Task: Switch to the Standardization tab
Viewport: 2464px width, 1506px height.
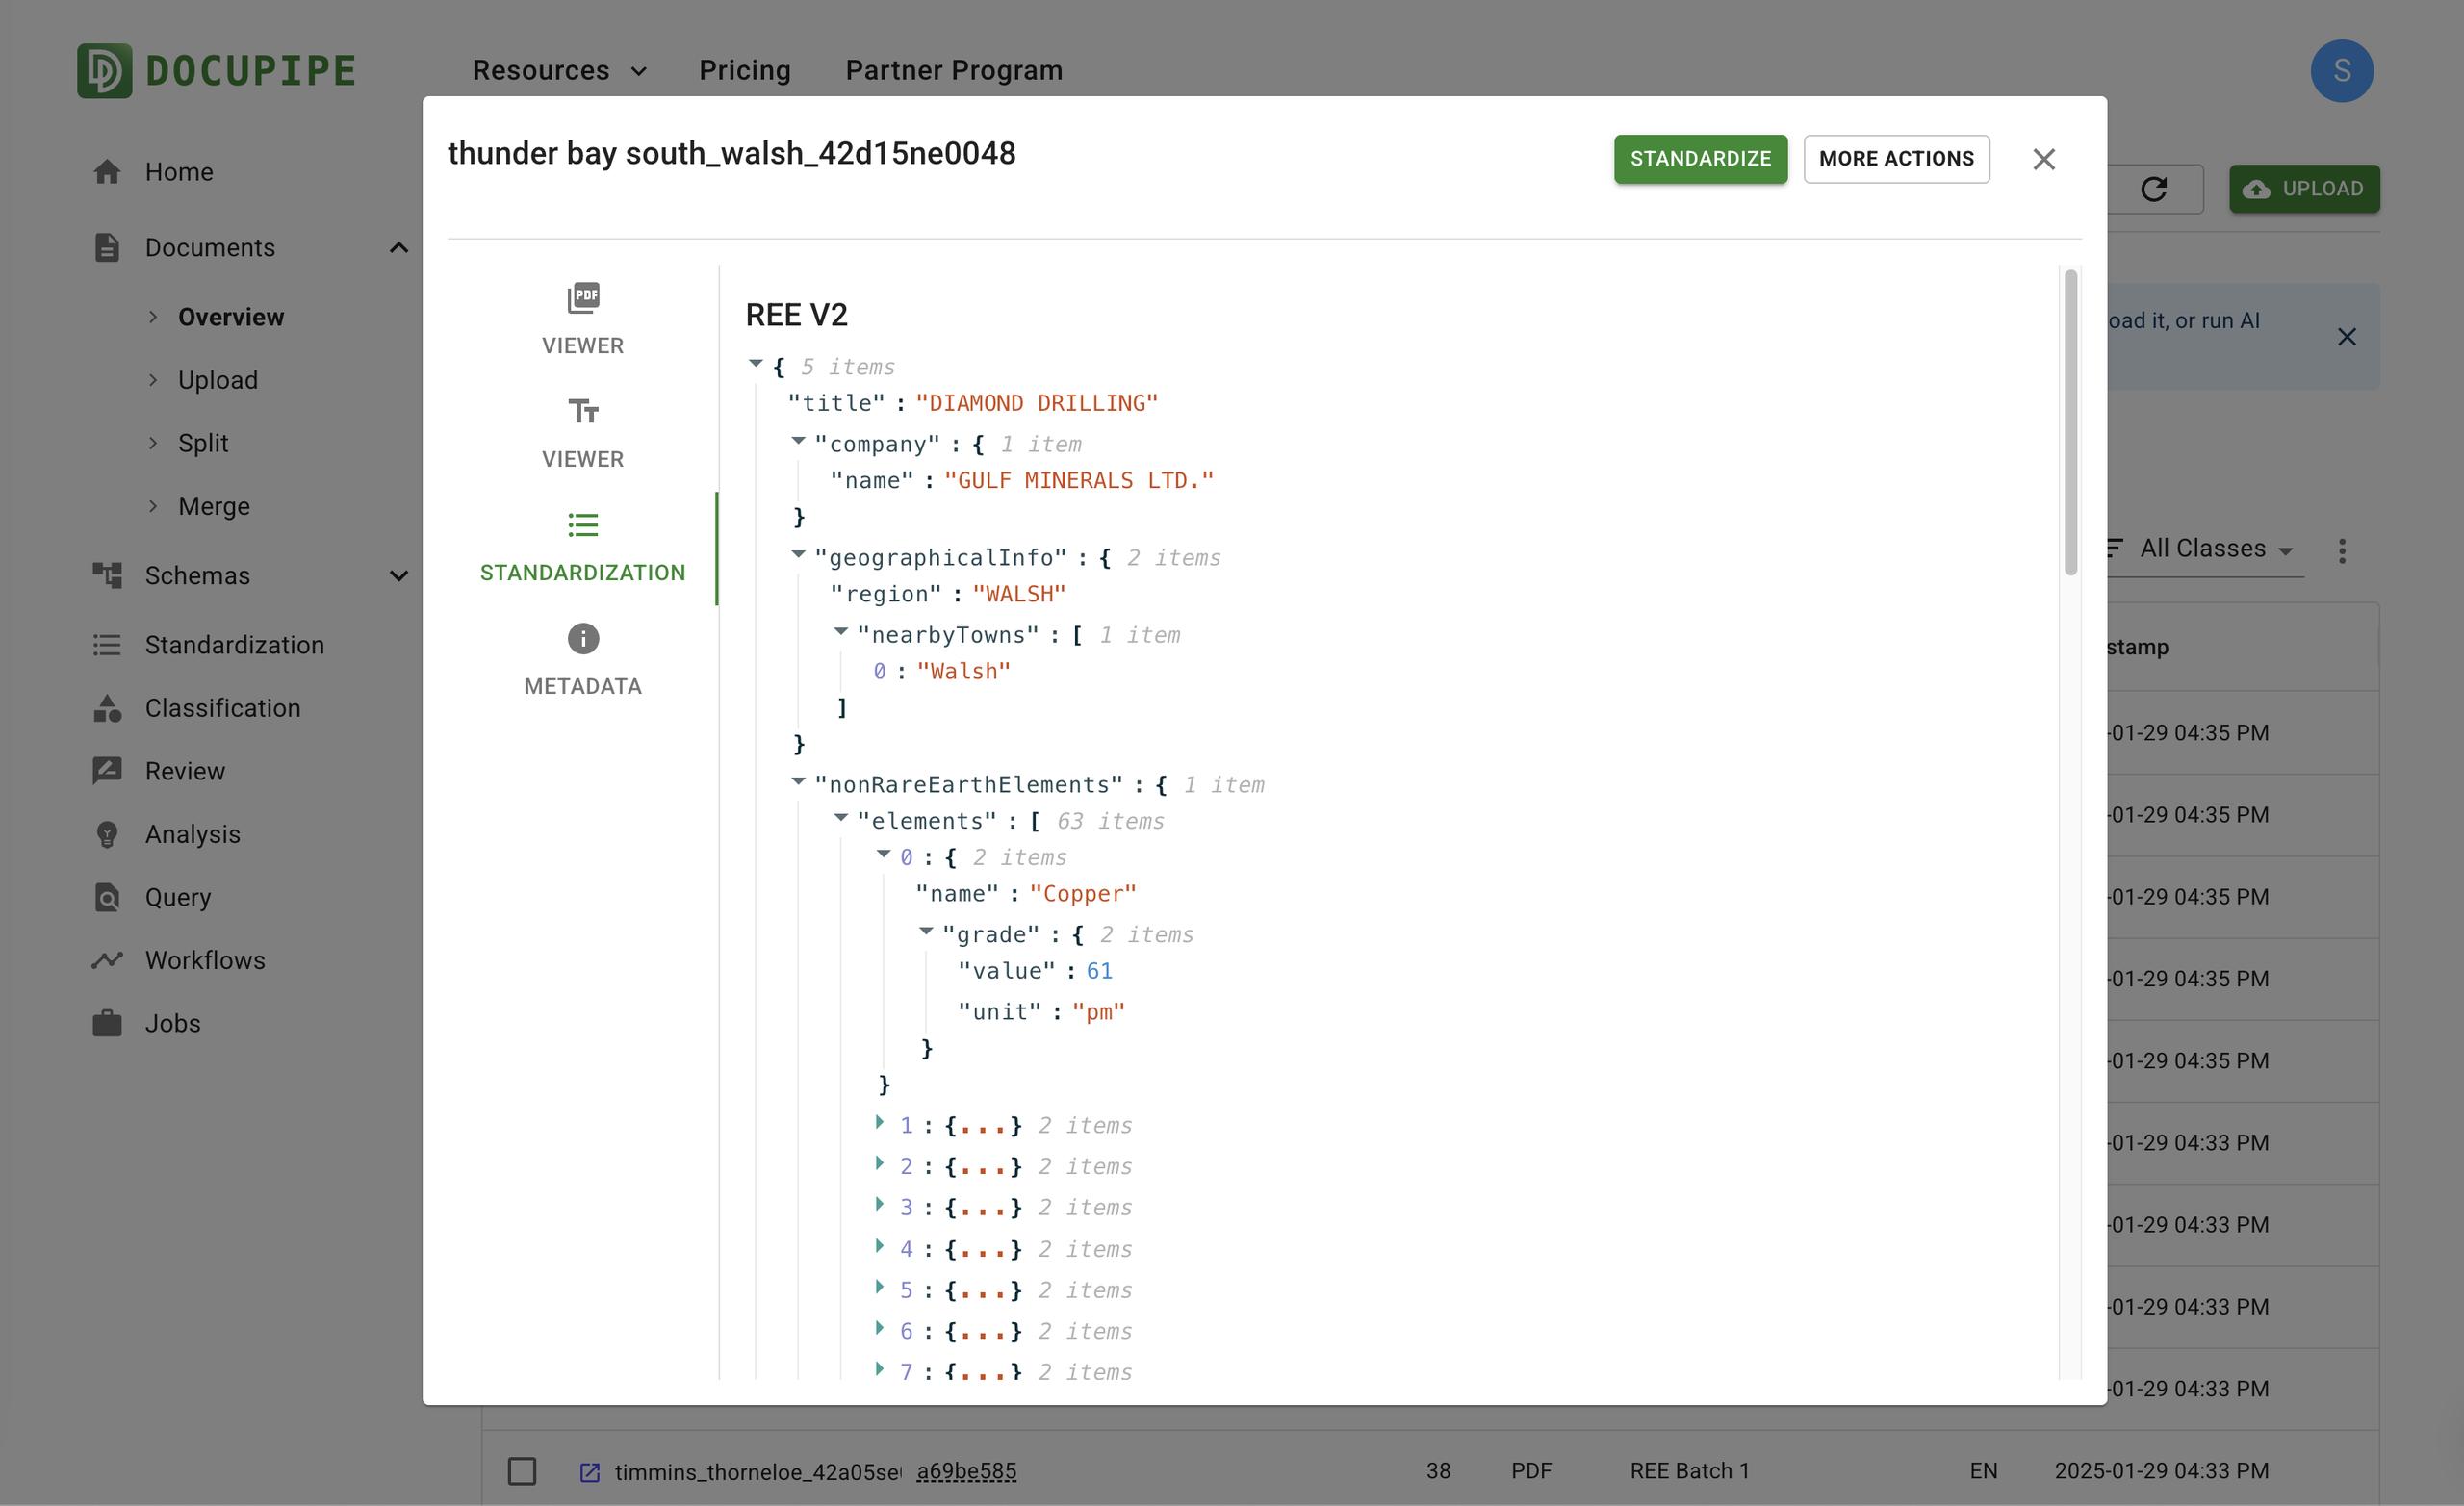Action: (583, 547)
